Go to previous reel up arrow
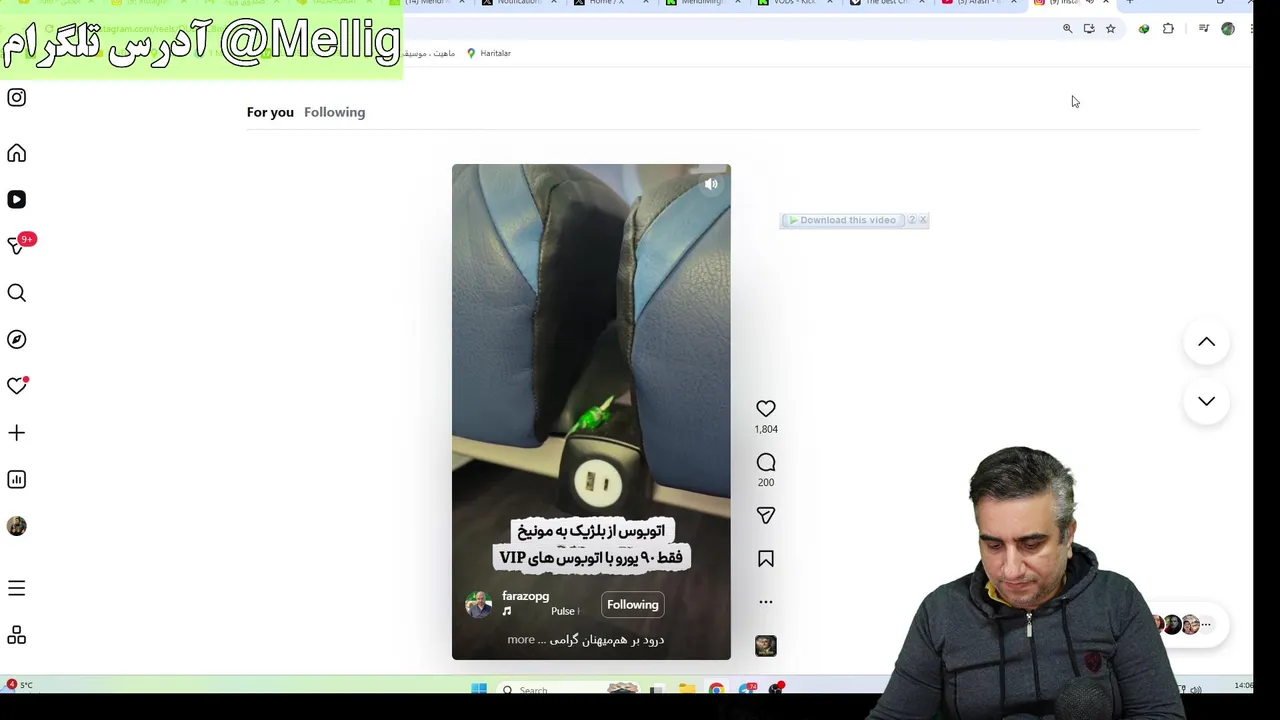Image resolution: width=1280 pixels, height=720 pixels. 1207,342
